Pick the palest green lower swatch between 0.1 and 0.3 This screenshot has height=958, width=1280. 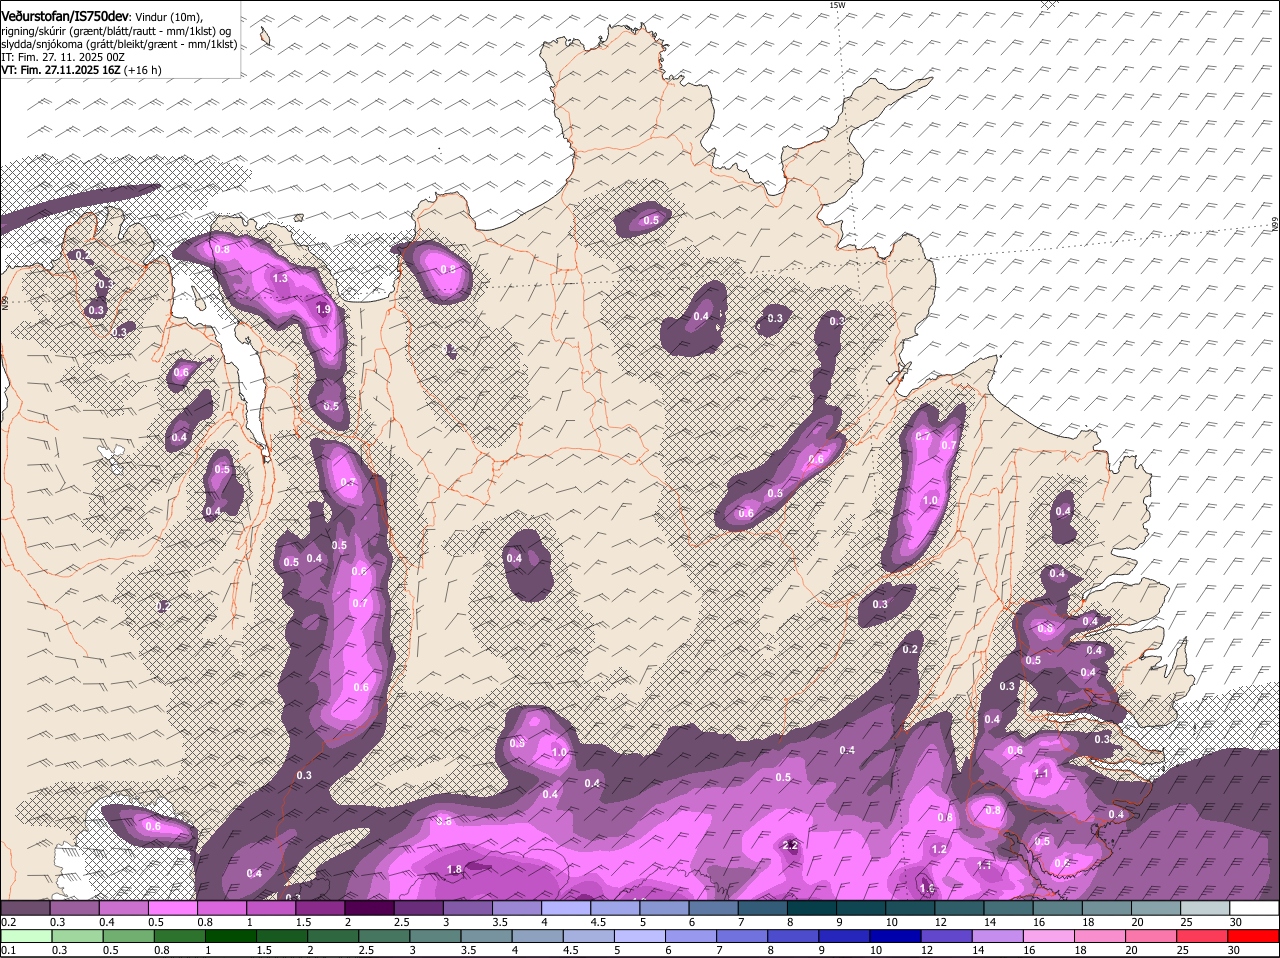coord(25,936)
